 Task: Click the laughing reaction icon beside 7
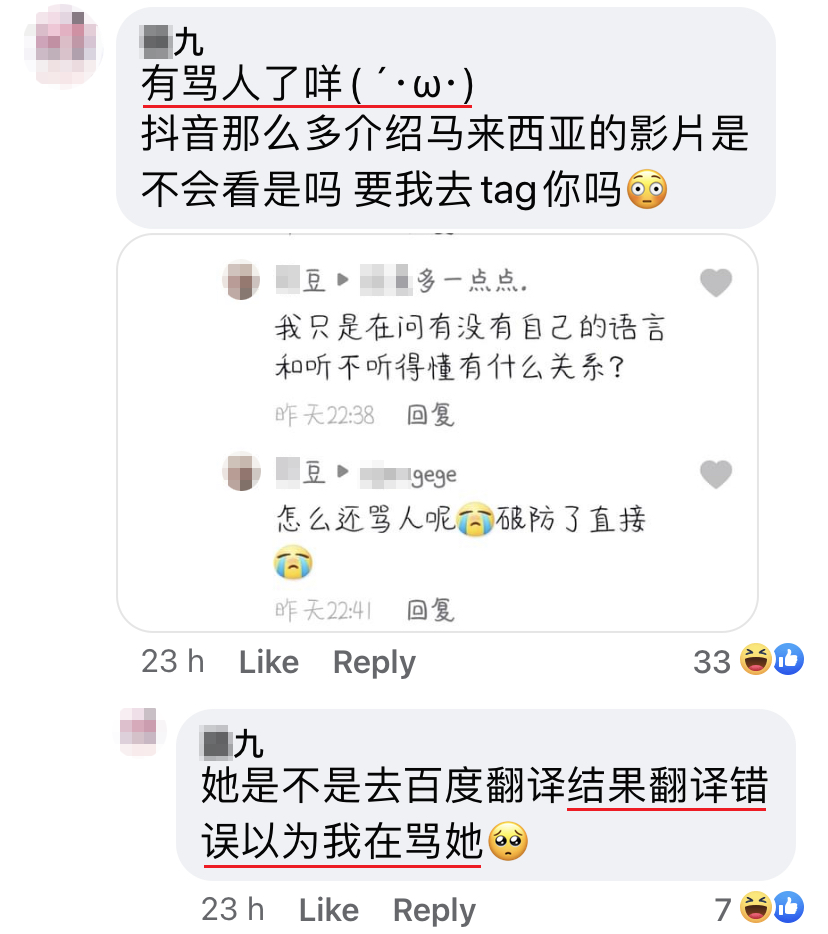[755, 907]
